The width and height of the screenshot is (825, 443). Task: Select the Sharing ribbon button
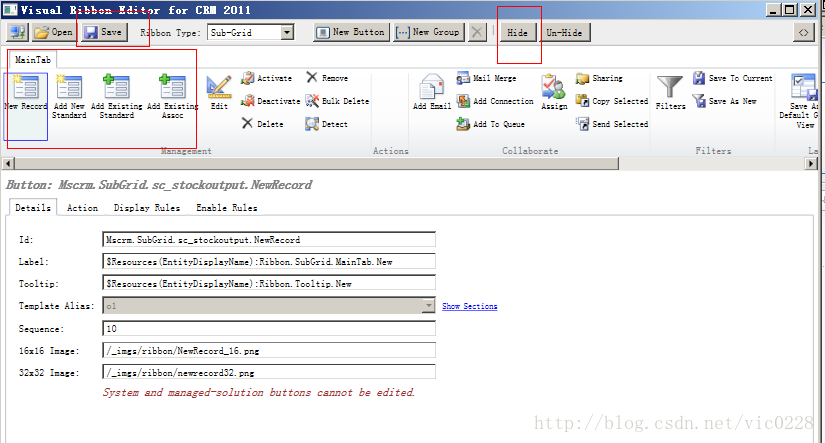(599, 78)
